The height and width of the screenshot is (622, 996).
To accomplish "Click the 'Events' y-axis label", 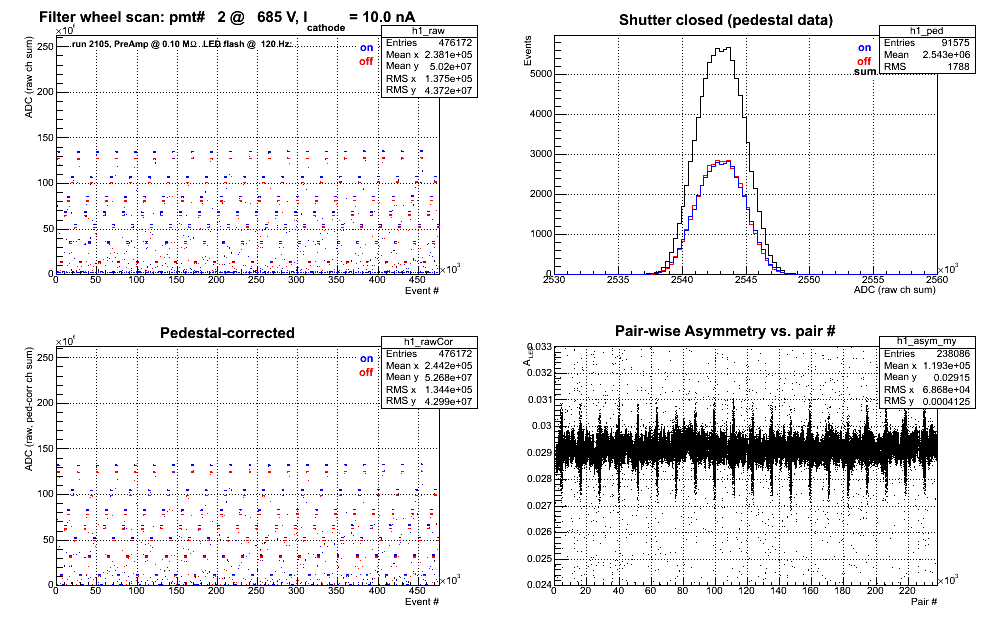I will 527,51.
